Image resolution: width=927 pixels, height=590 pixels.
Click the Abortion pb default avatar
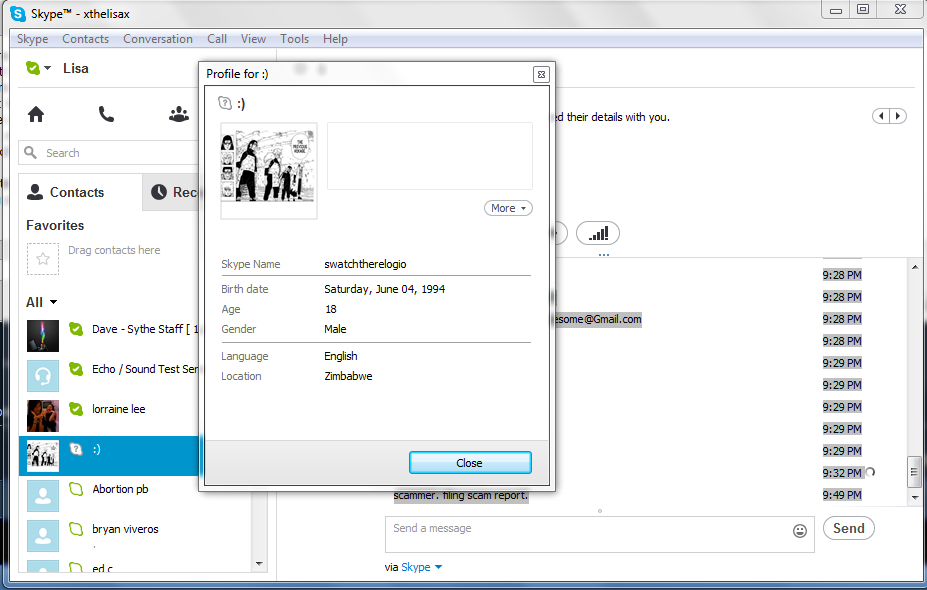(43, 495)
